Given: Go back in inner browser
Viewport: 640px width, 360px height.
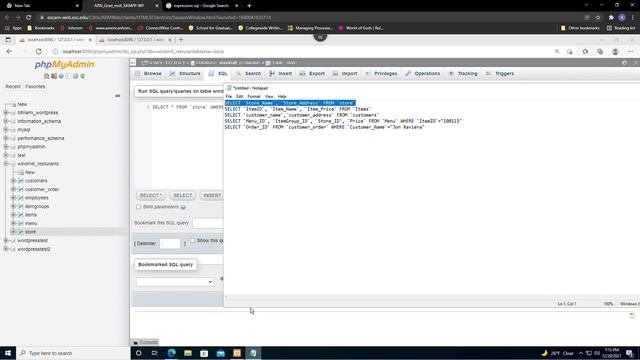Looking at the screenshot, I should click(x=9, y=51).
